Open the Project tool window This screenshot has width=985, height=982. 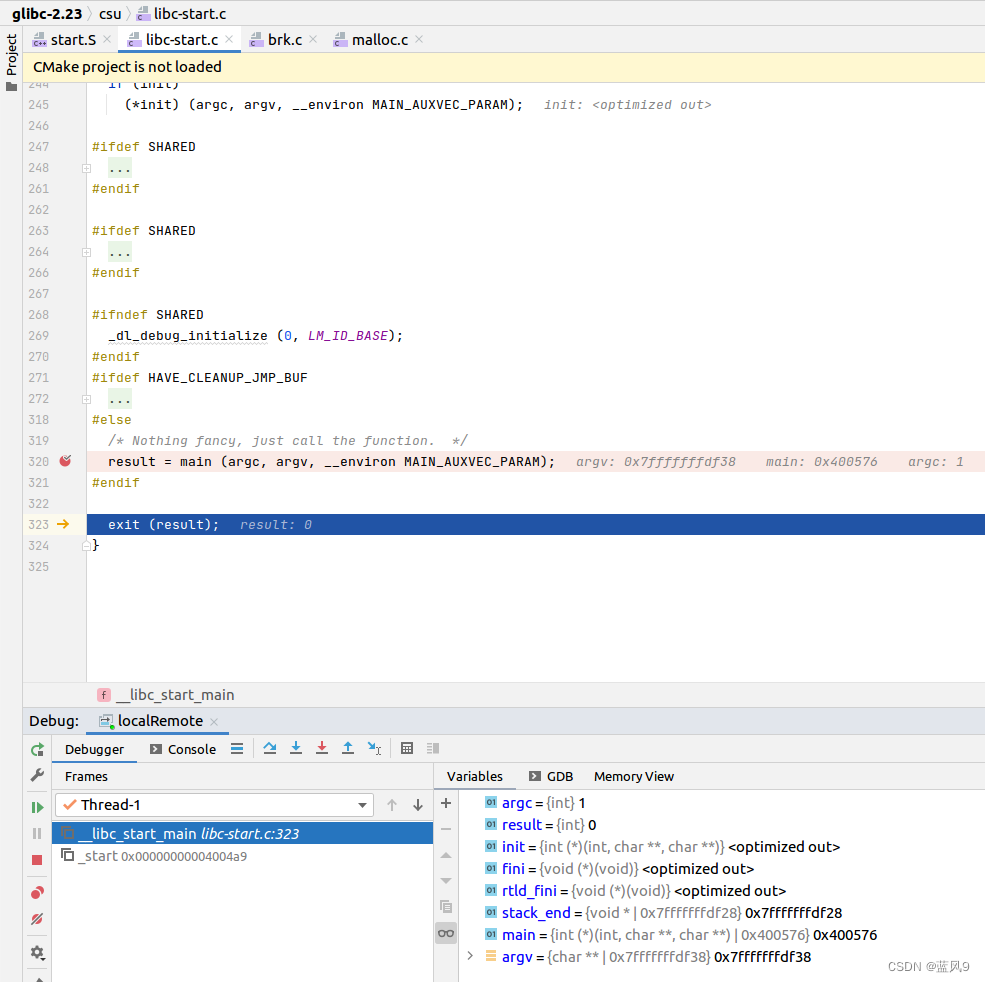(11, 63)
